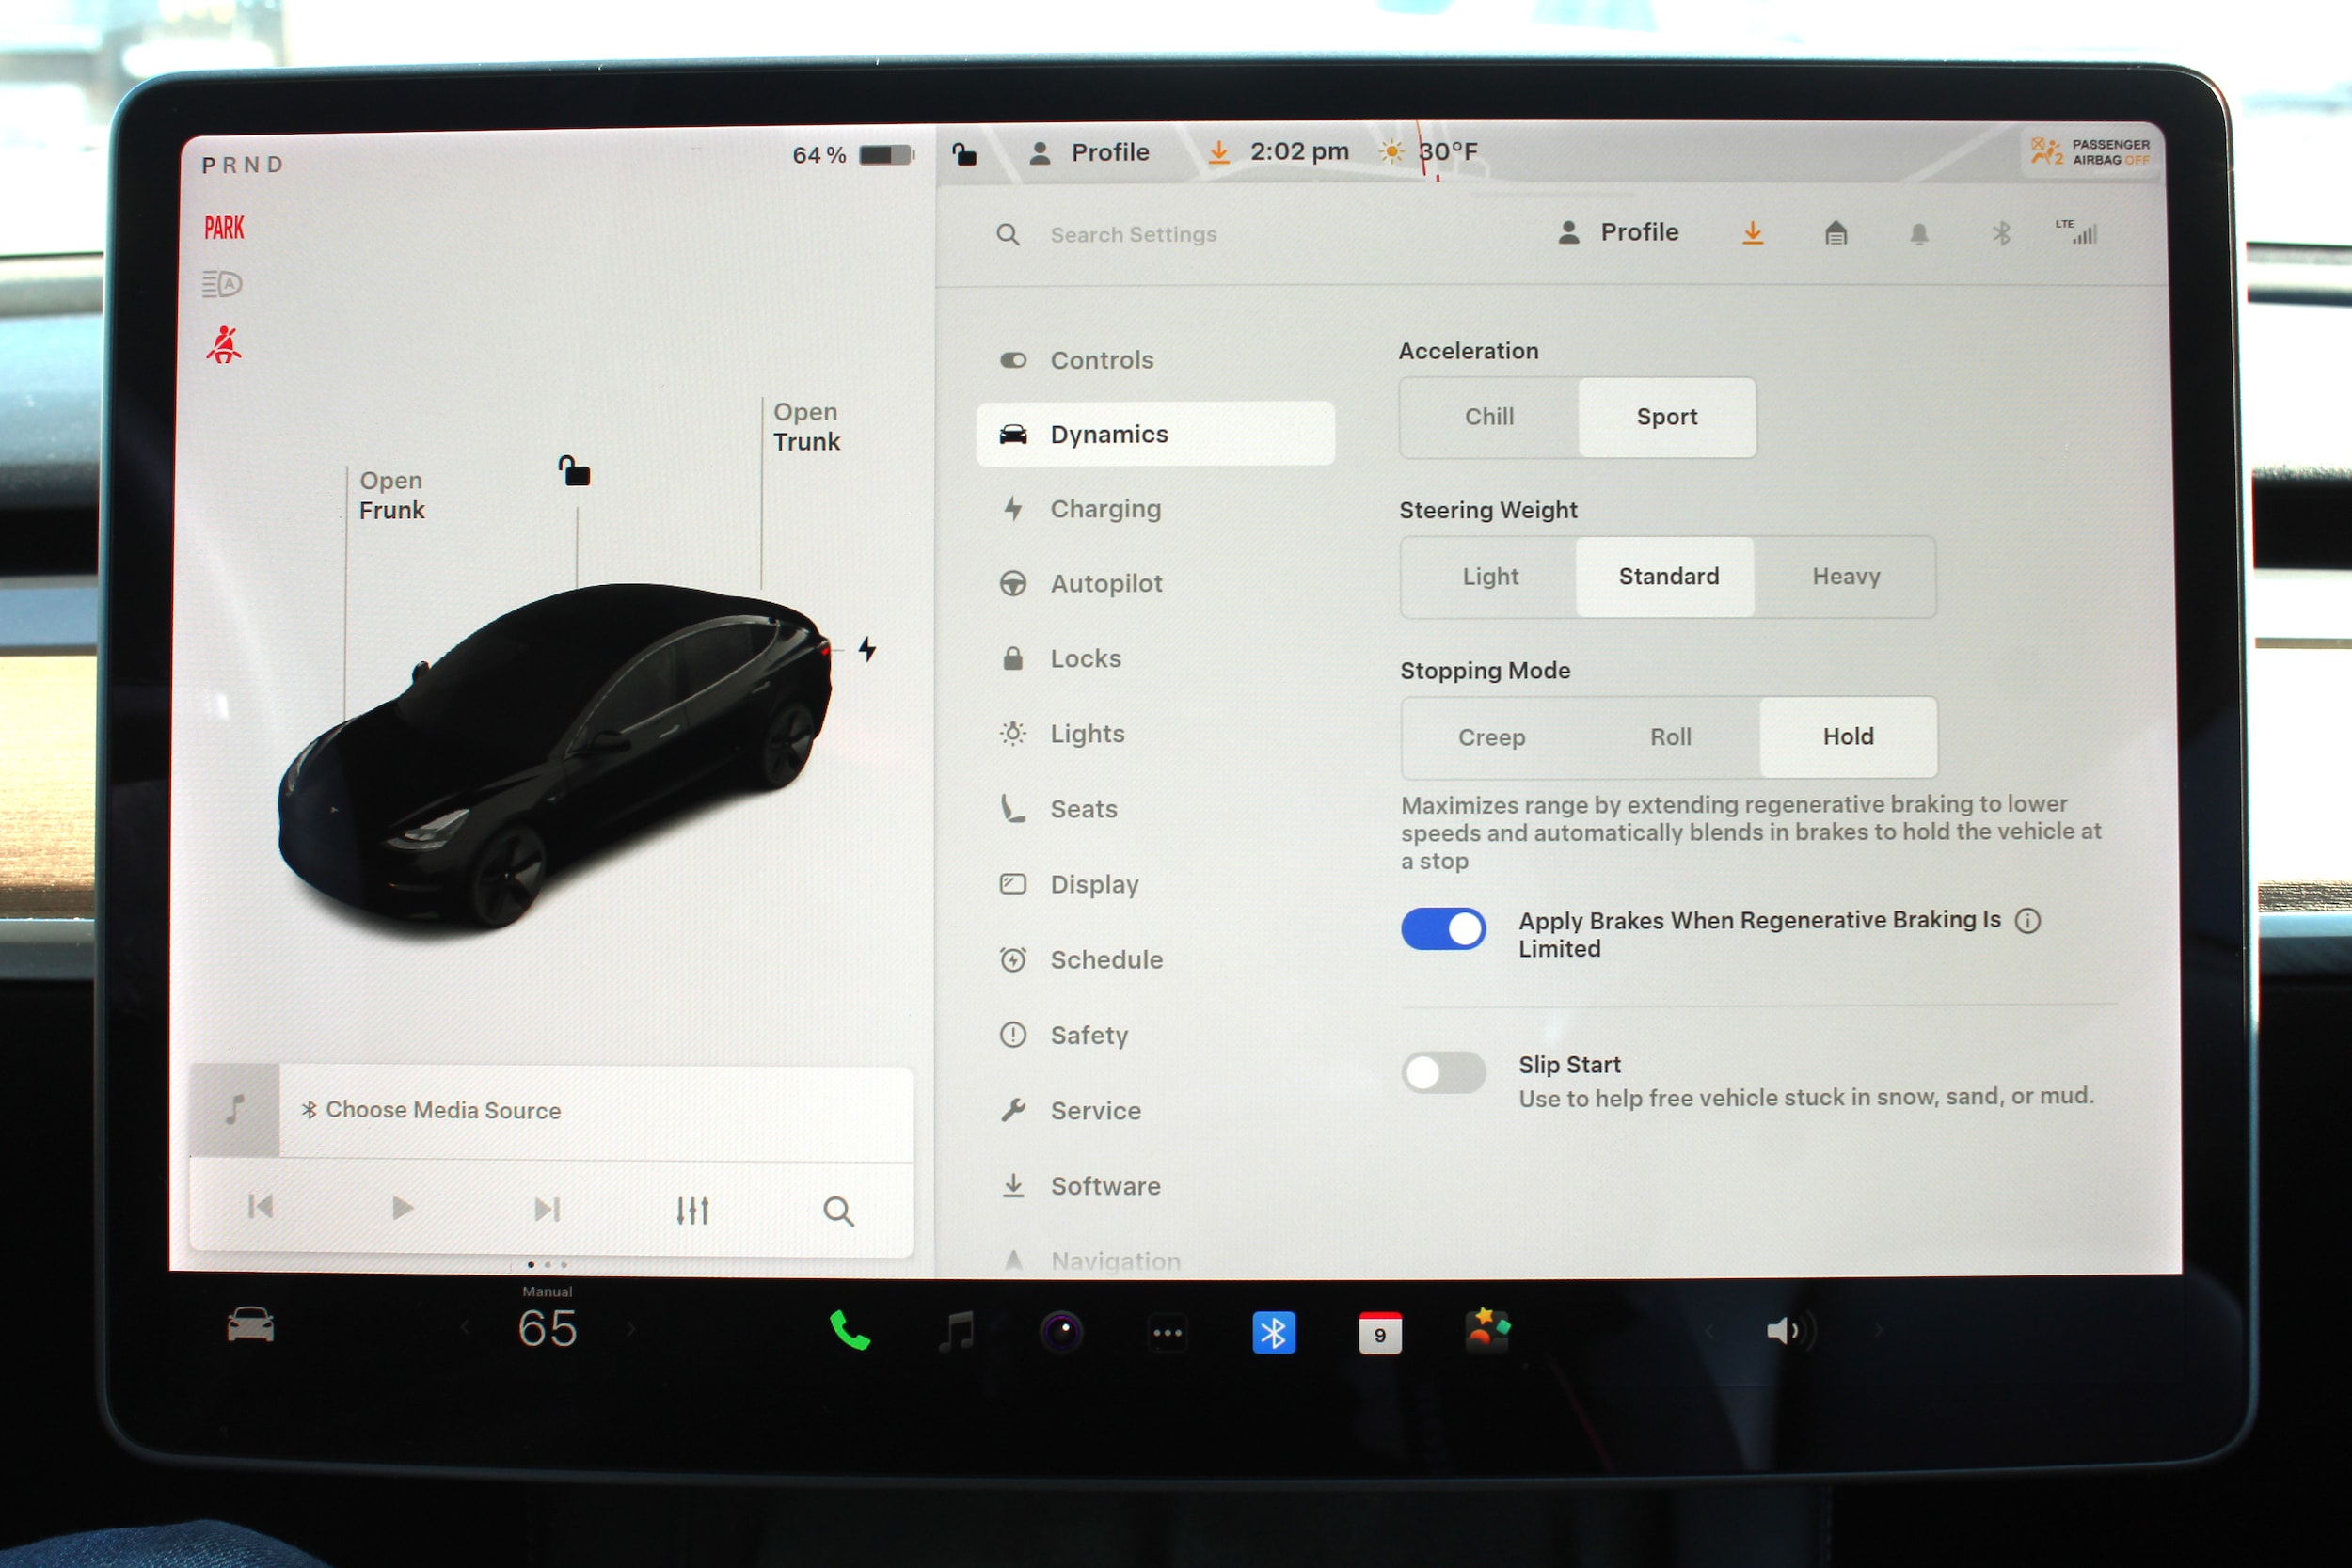Open the phone app in bottom dock
Viewport: 2352px width, 1568px height.
point(849,1331)
